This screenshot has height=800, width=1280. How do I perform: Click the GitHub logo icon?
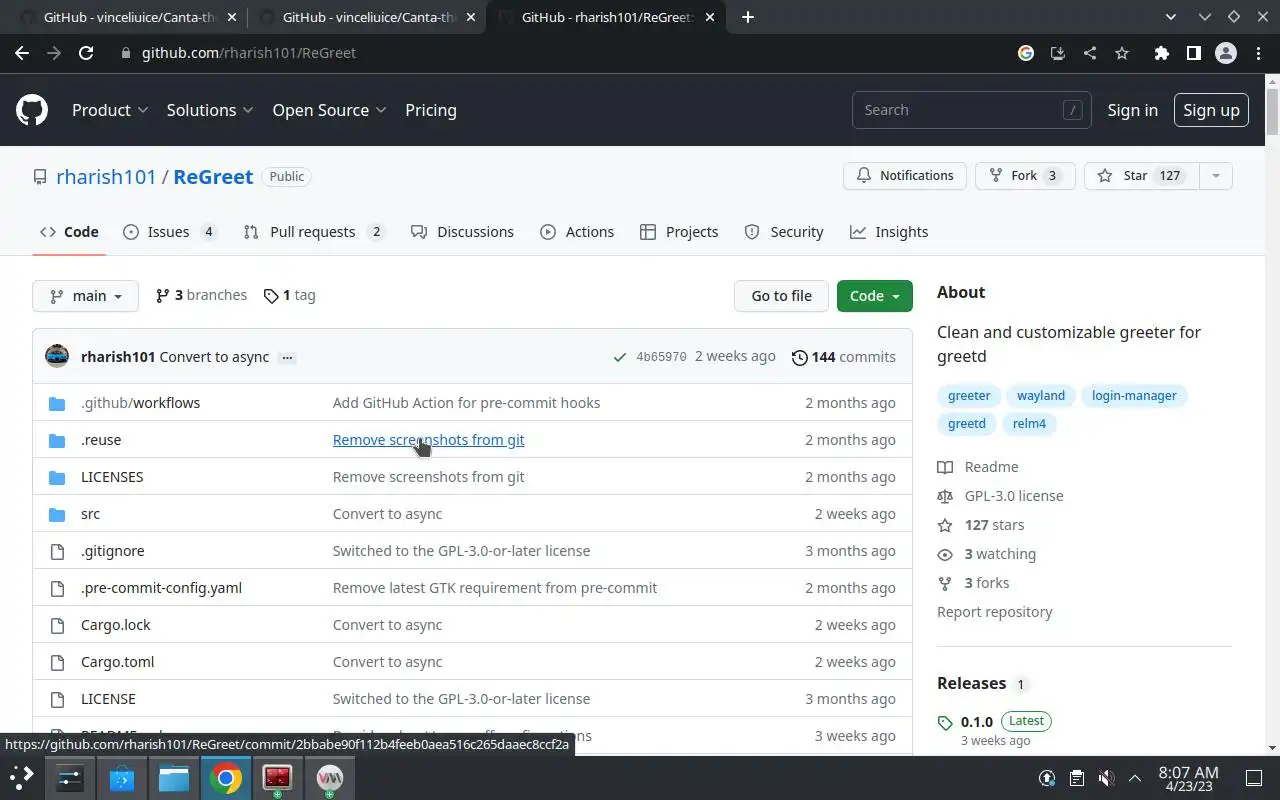32,110
